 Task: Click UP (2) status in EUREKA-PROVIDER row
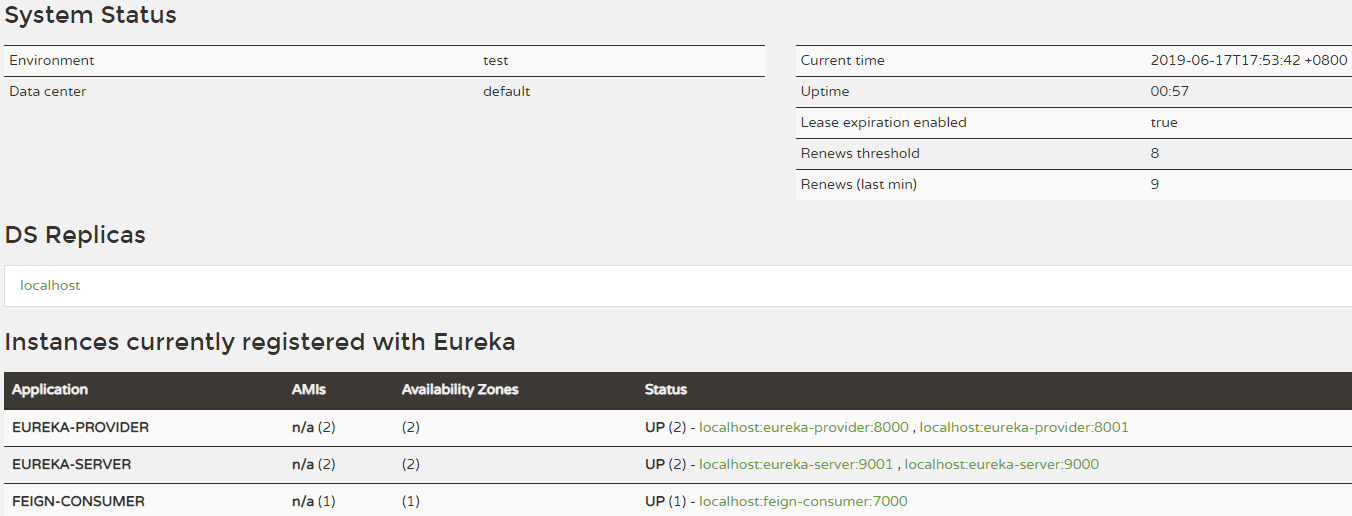click(665, 428)
